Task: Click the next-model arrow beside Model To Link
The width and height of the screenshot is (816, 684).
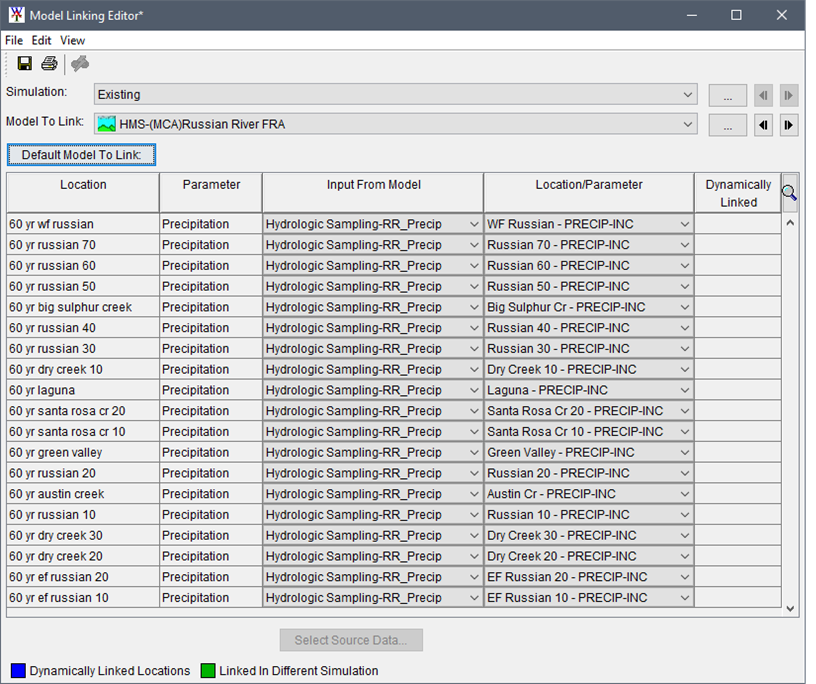Action: (x=788, y=124)
